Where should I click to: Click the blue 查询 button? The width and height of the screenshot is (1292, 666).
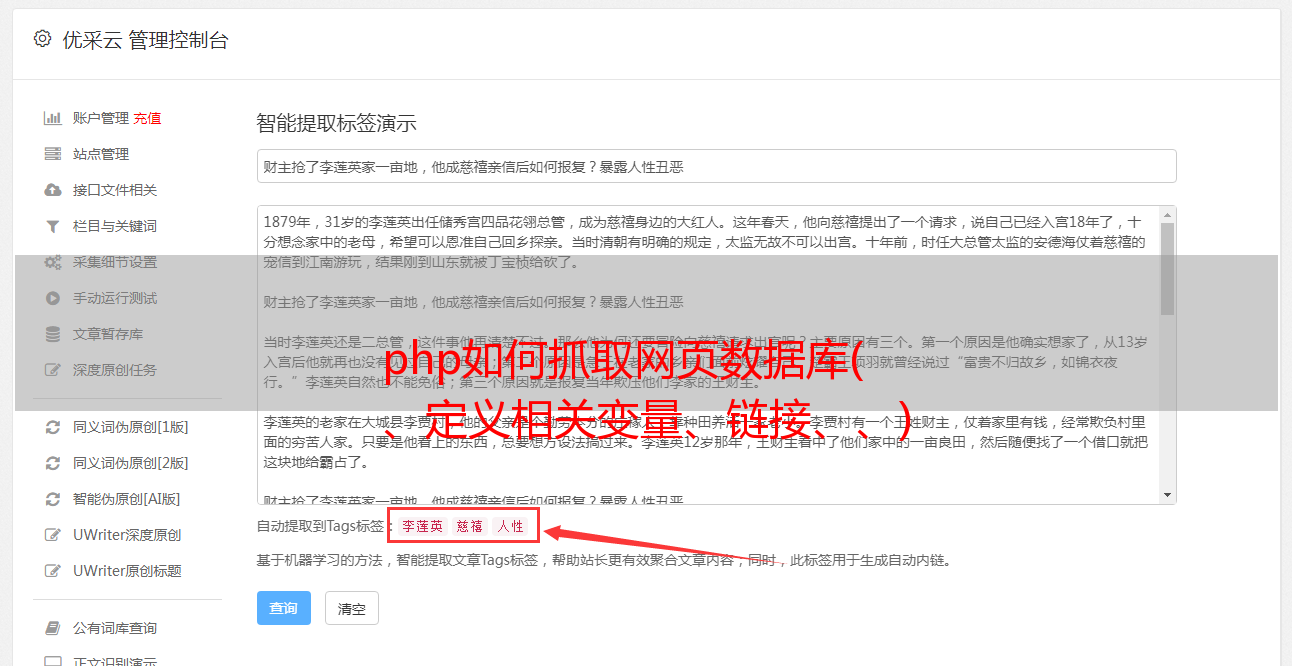(x=284, y=608)
